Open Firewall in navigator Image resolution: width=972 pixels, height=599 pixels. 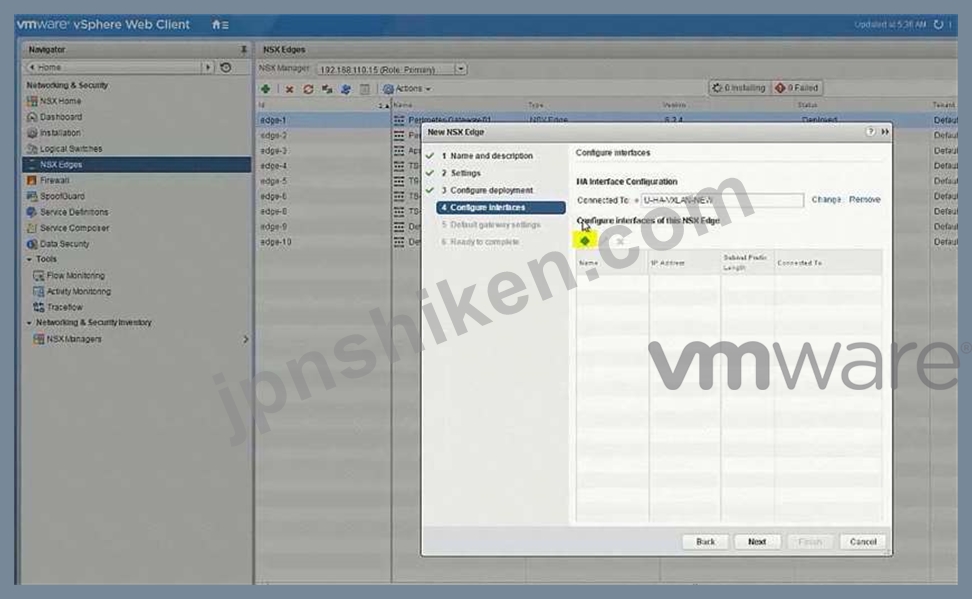click(x=48, y=180)
